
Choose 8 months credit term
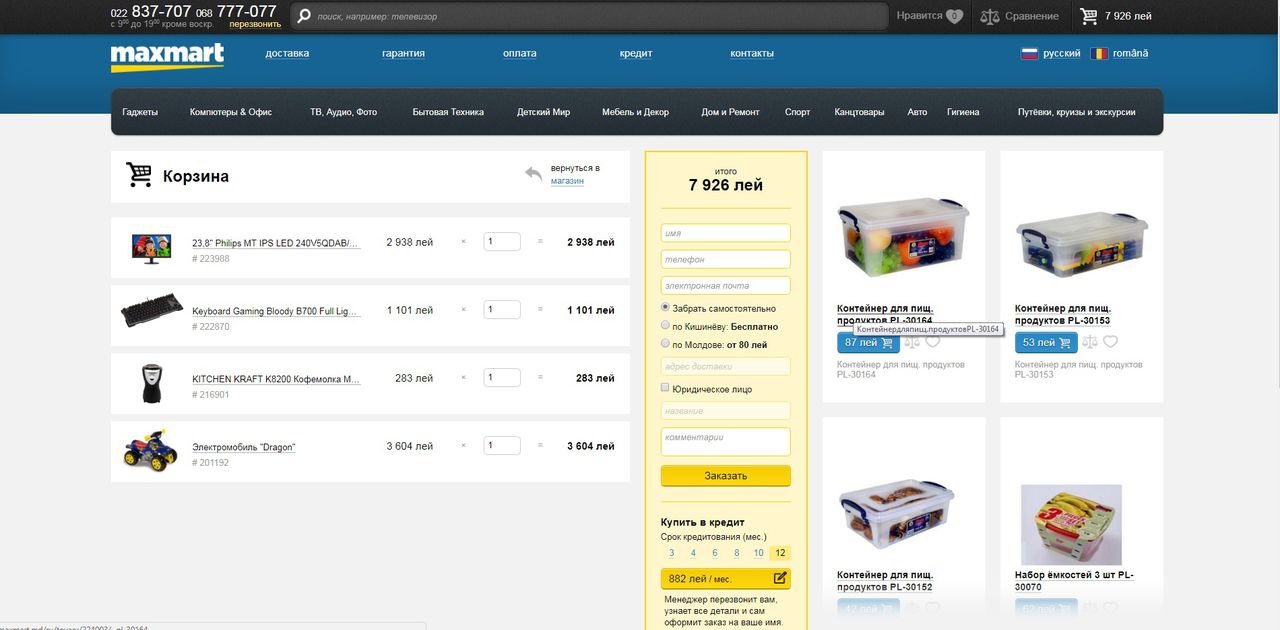pyautogui.click(x=737, y=553)
